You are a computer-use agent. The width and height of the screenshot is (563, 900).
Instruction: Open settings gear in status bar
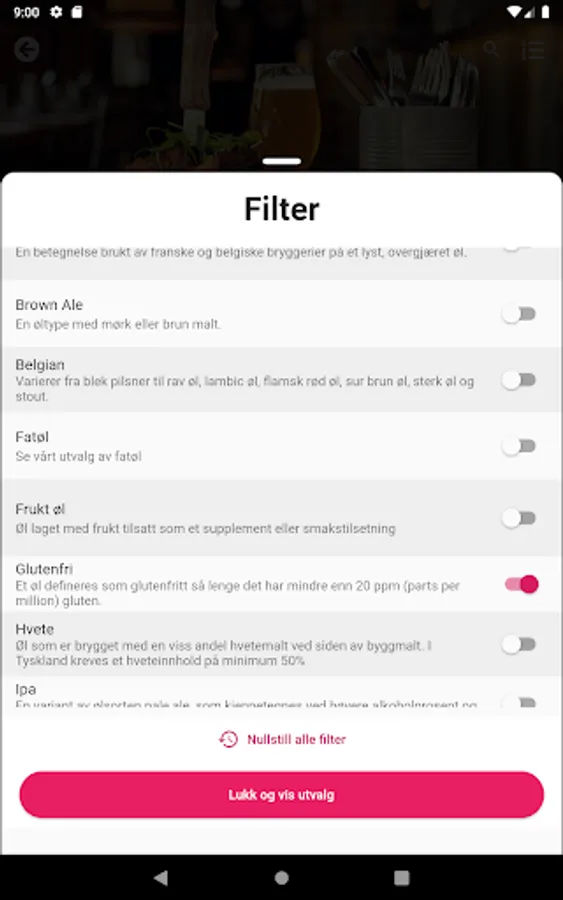click(56, 12)
